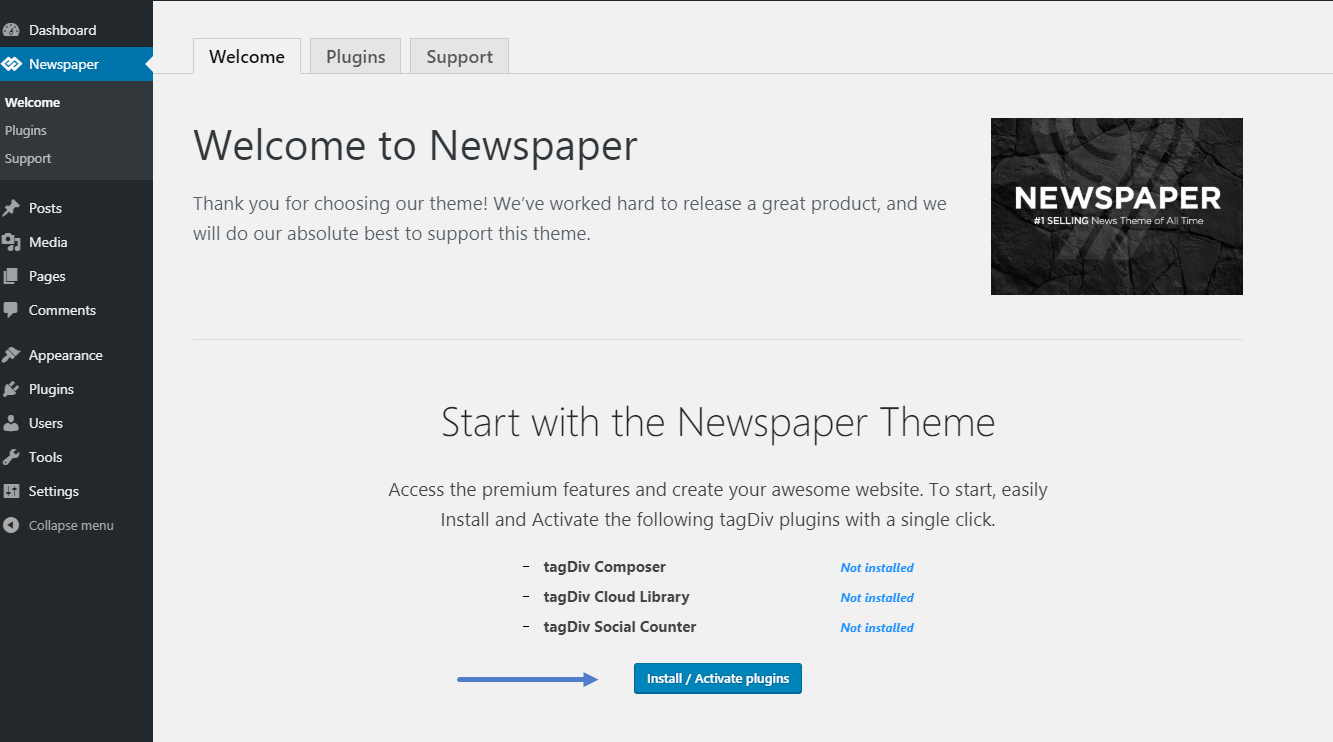Open the main Plugins menu label
The image size is (1333, 742).
(x=51, y=389)
